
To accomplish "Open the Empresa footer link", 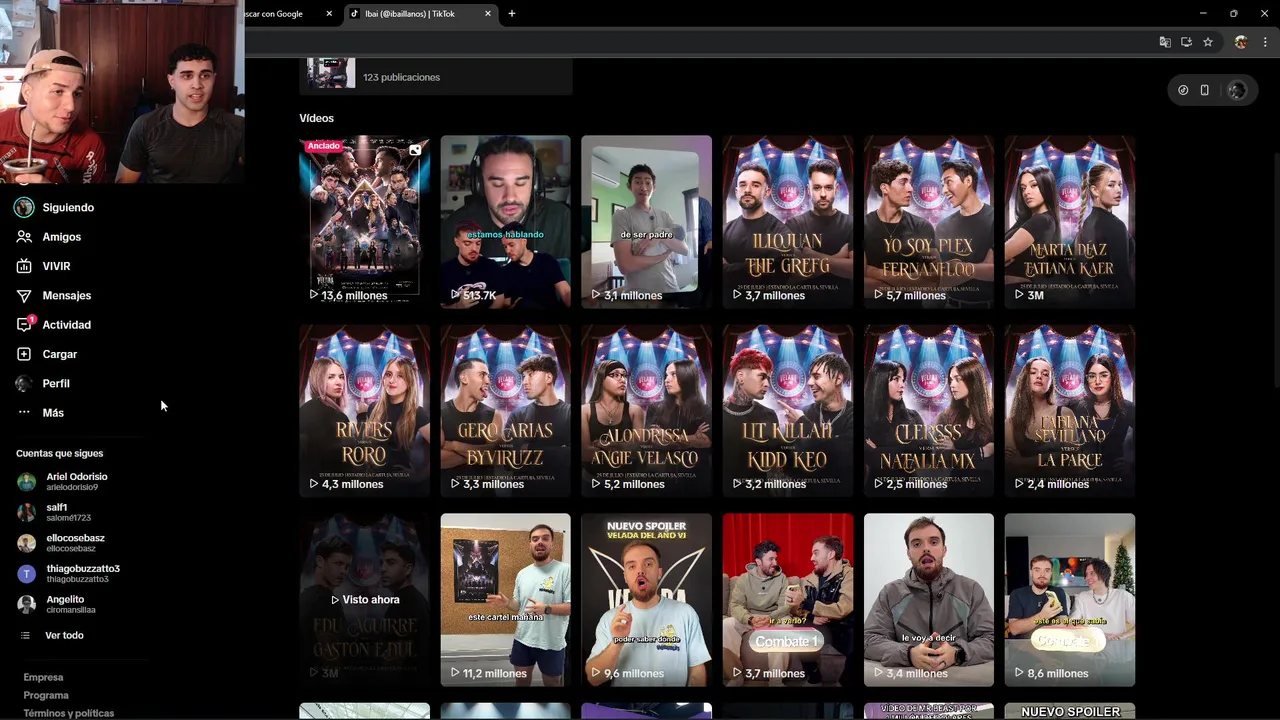I will coord(43,678).
